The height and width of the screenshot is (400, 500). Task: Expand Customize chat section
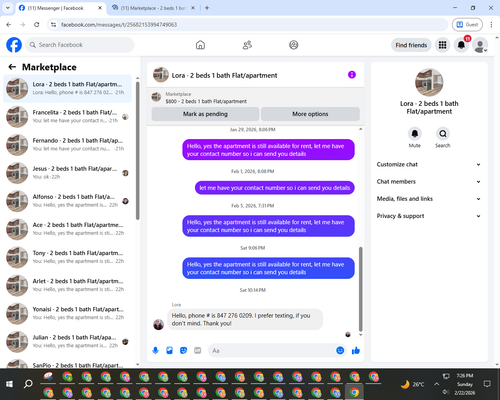(429, 164)
